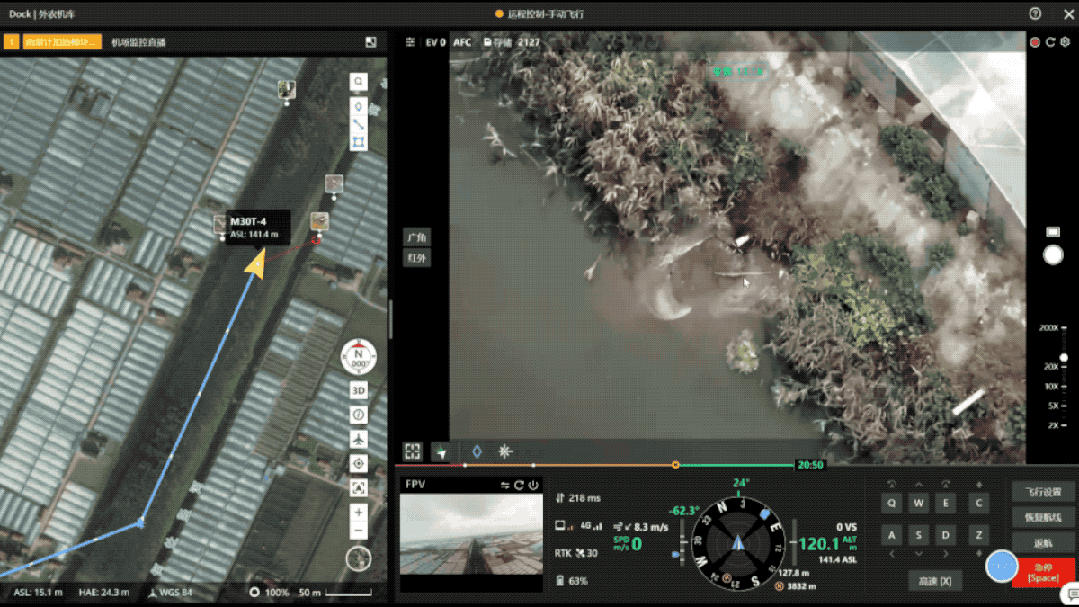Select the area polygon map tool

(x=359, y=142)
